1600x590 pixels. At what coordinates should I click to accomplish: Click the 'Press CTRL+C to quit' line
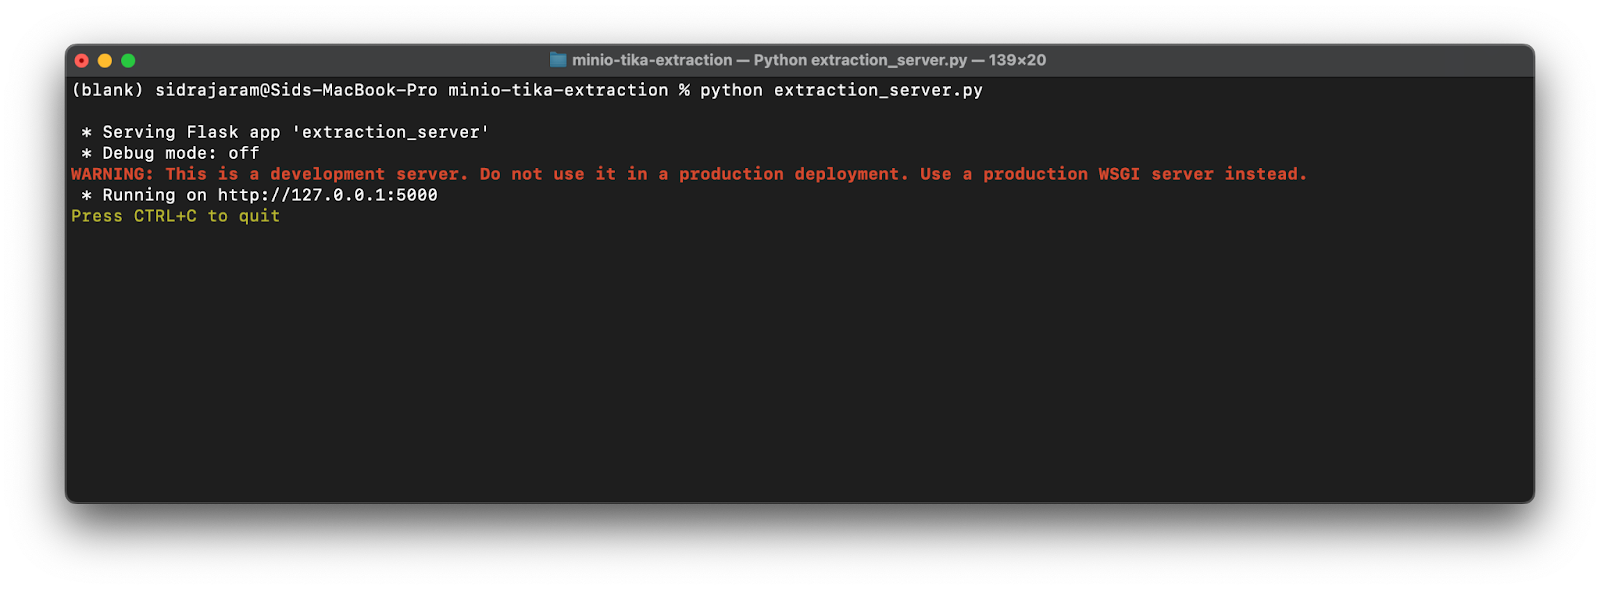click(x=175, y=216)
